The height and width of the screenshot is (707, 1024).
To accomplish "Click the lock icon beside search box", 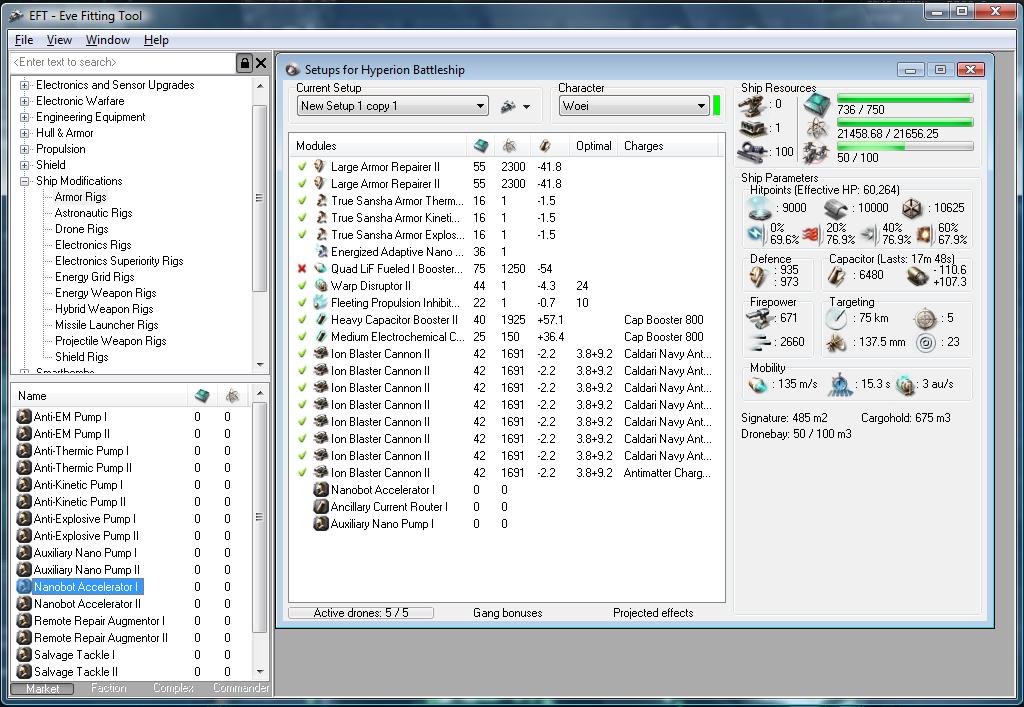I will 244,63.
